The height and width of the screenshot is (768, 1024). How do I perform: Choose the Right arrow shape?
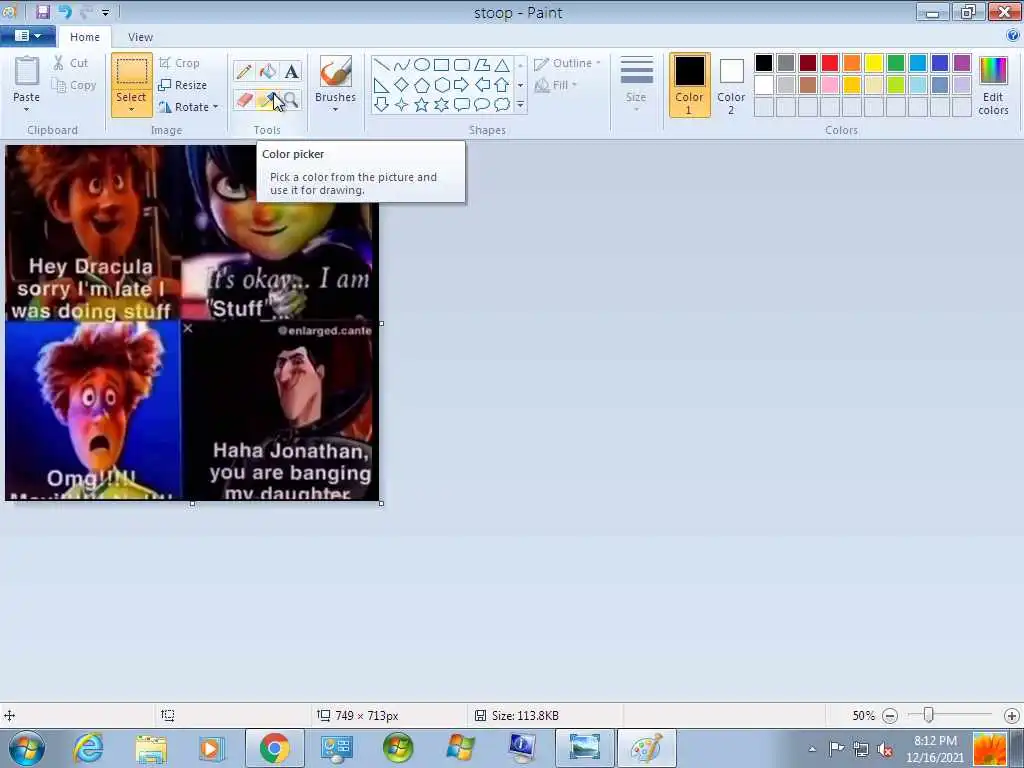pos(462,85)
